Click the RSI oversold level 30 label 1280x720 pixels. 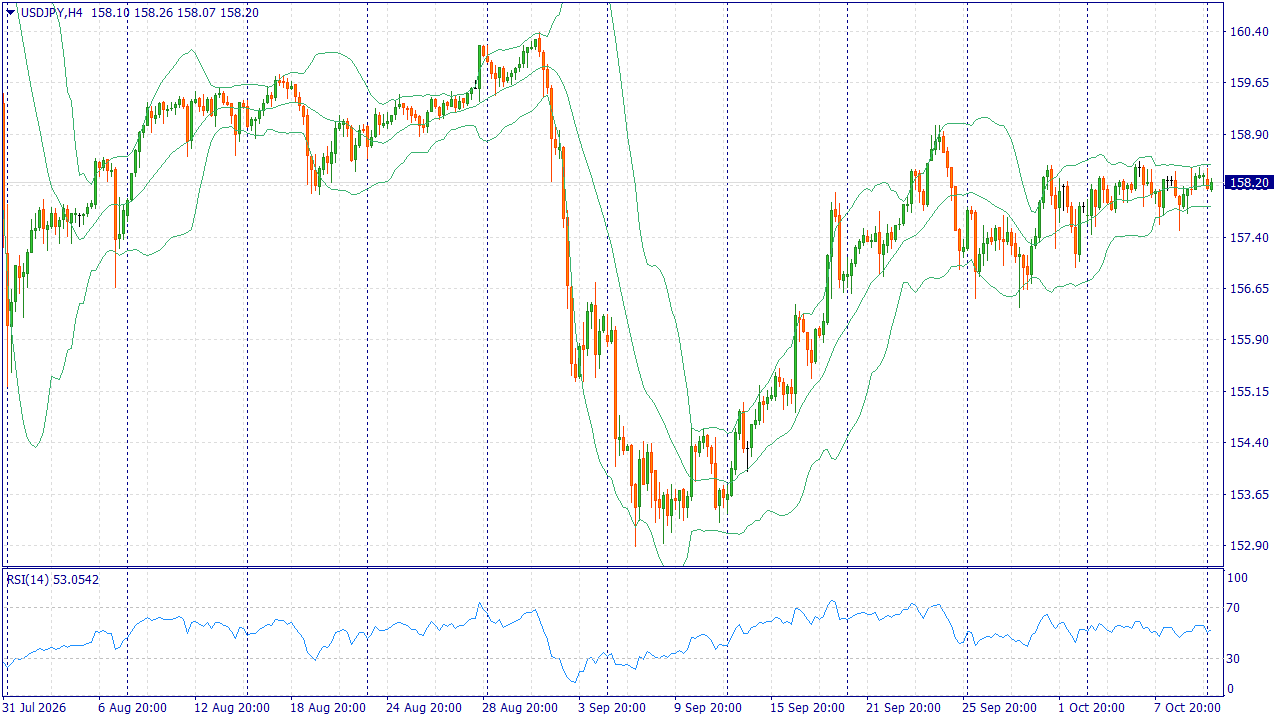point(1235,658)
